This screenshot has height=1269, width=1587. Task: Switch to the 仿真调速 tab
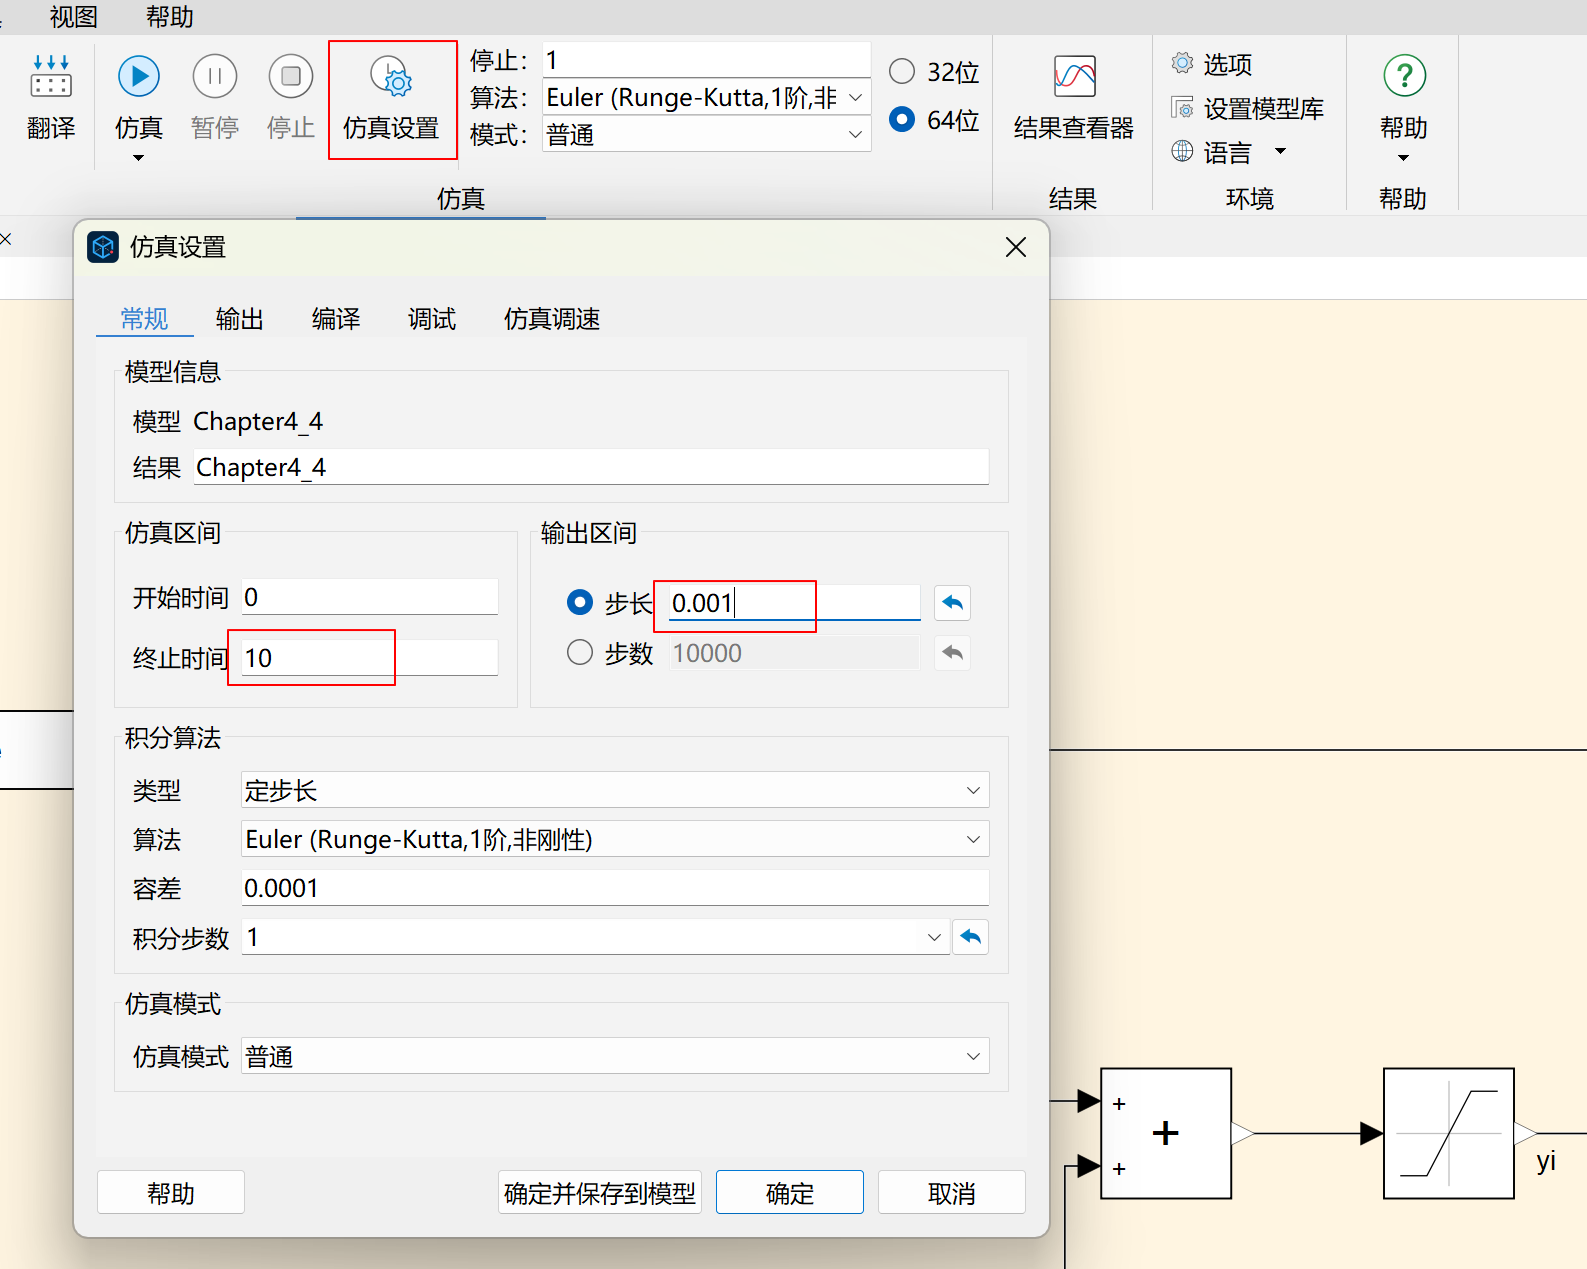551,319
